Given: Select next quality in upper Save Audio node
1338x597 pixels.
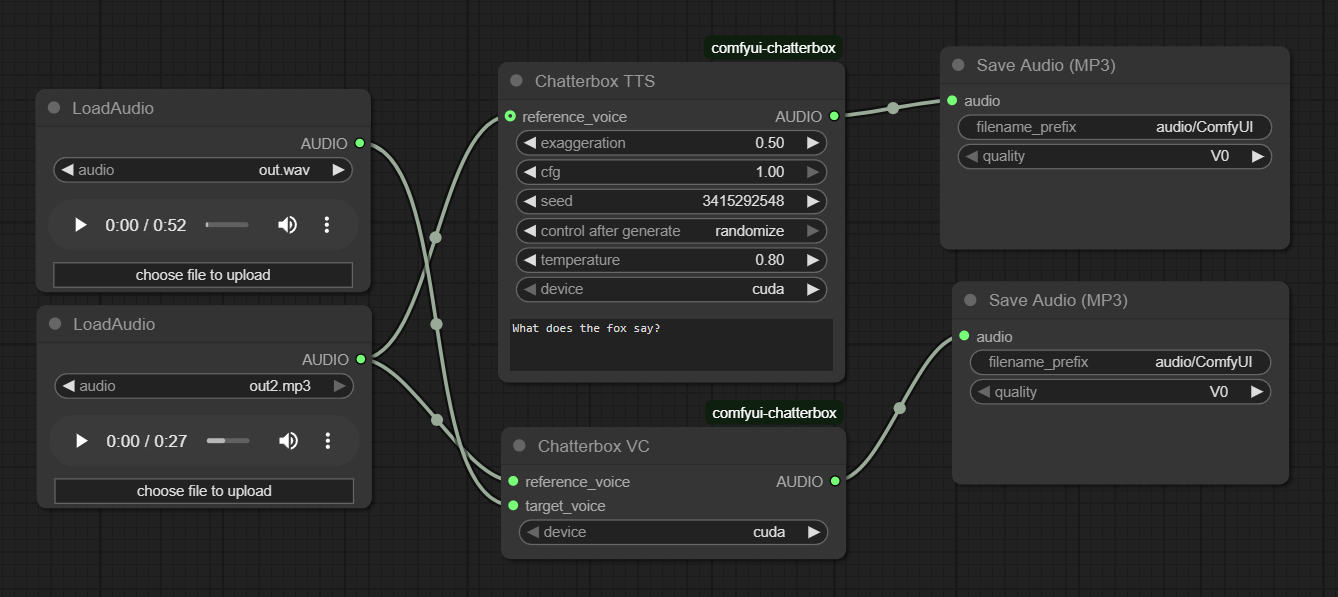Looking at the screenshot, I should tap(1258, 156).
